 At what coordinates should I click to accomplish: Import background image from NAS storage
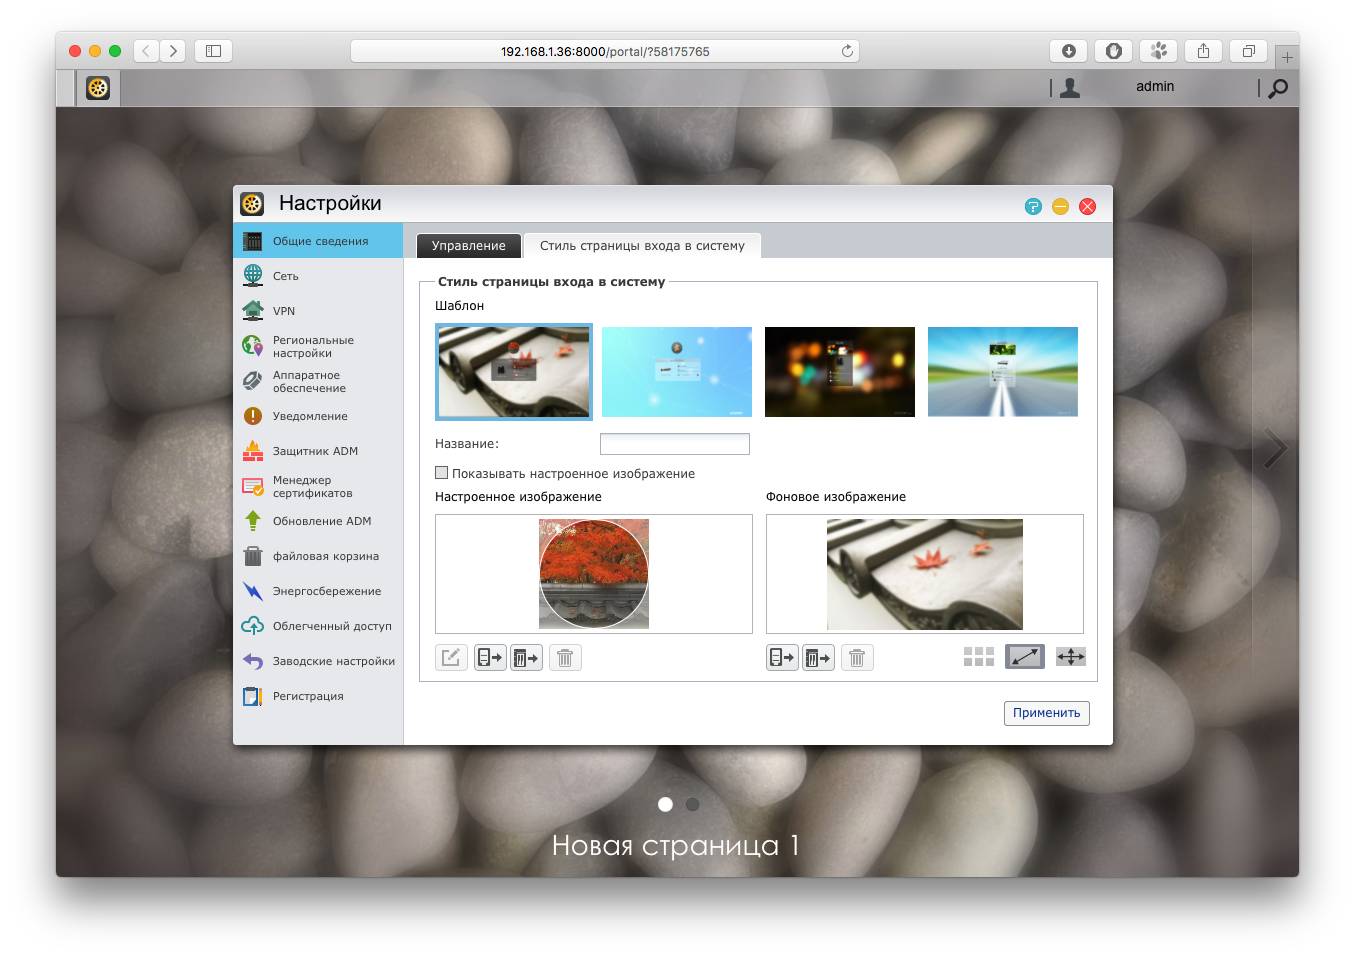tap(818, 657)
